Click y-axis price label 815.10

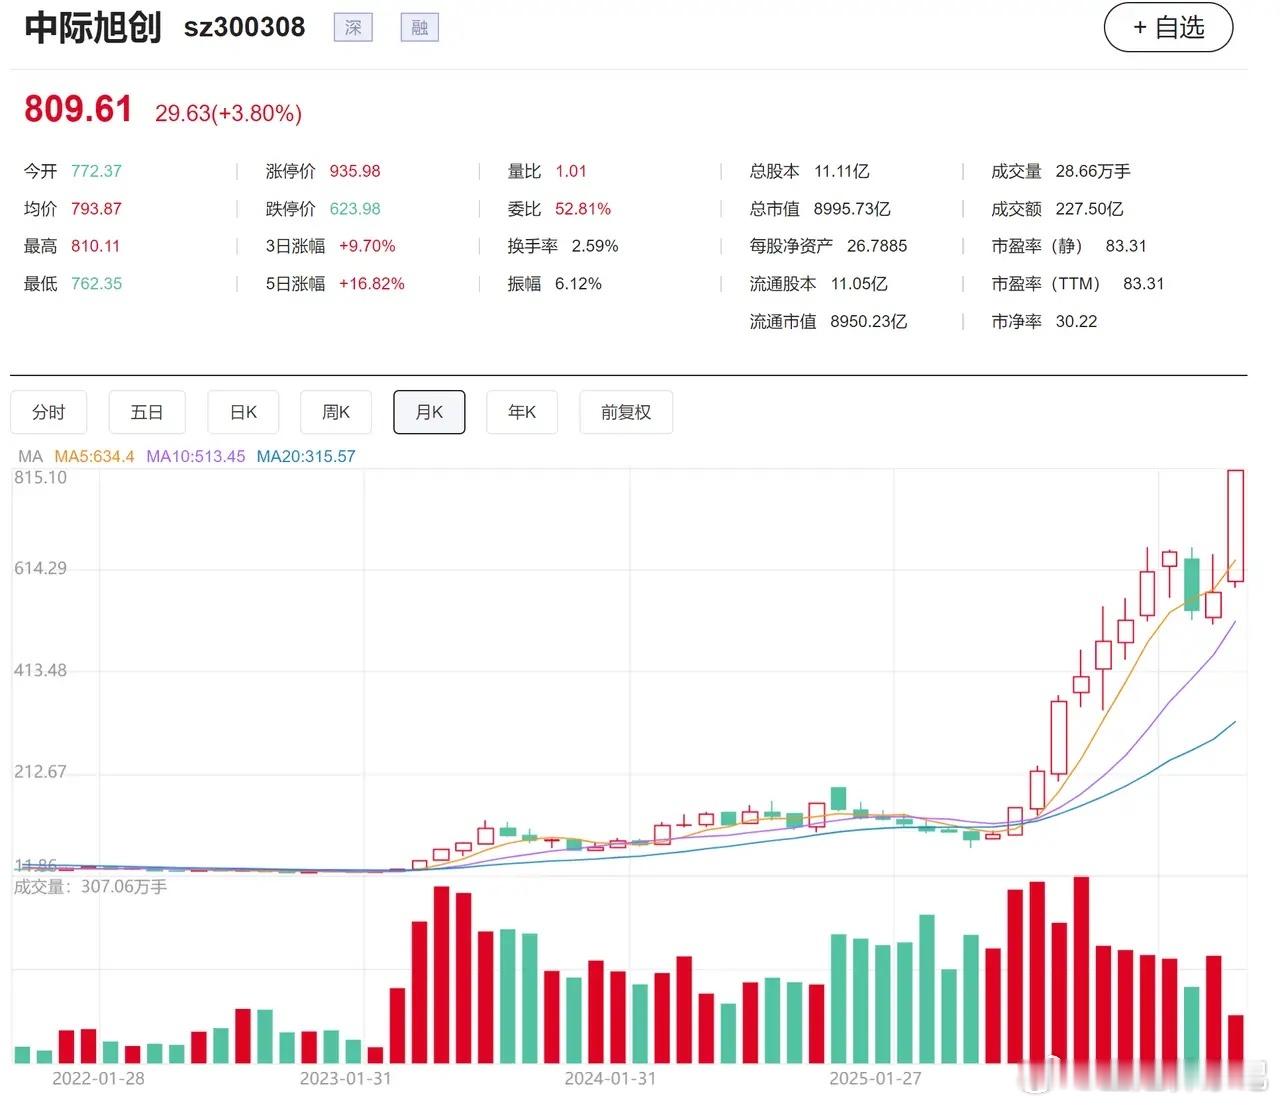tap(40, 478)
